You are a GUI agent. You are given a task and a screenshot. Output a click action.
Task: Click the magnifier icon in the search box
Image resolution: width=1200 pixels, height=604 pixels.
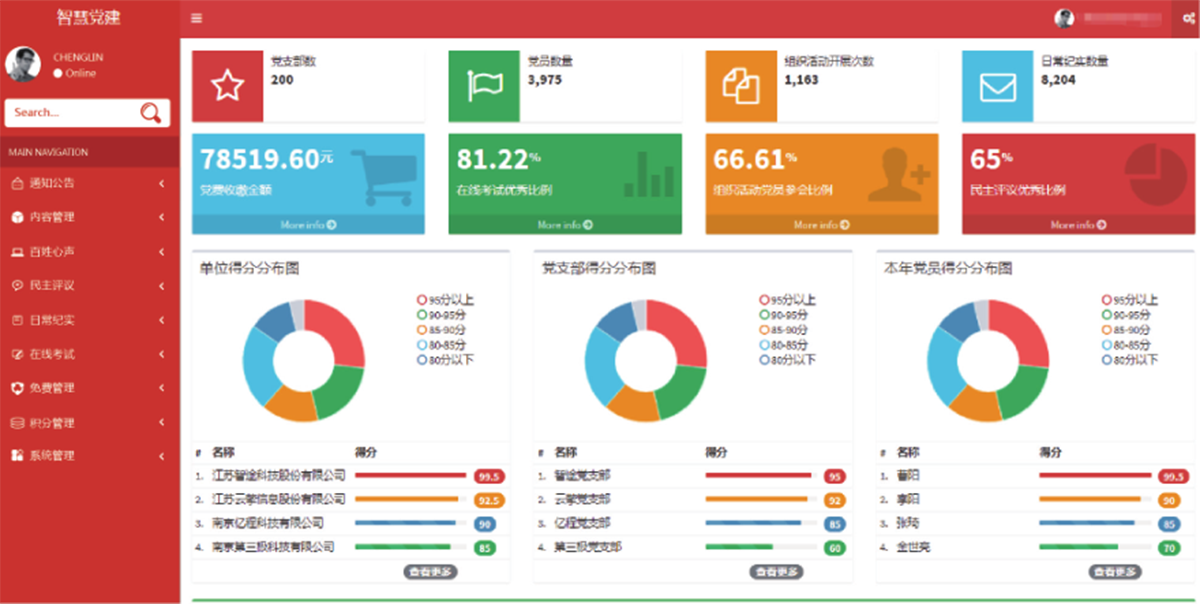[150, 113]
